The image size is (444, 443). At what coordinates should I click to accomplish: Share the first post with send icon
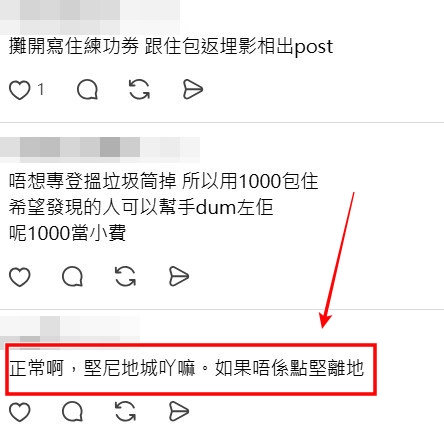point(193,89)
